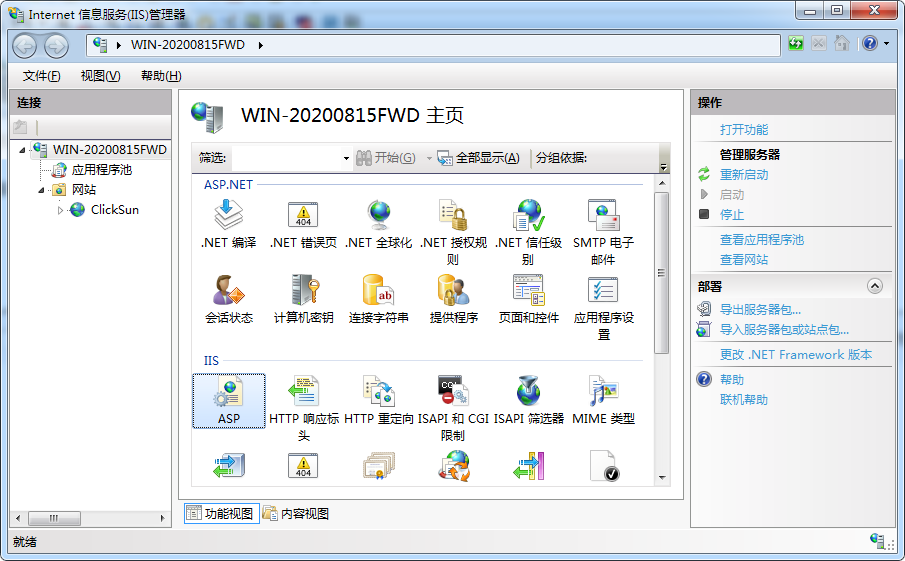The image size is (905, 561).
Task: Open address bar arrow after WIN-20200815FWD
Action: click(261, 45)
